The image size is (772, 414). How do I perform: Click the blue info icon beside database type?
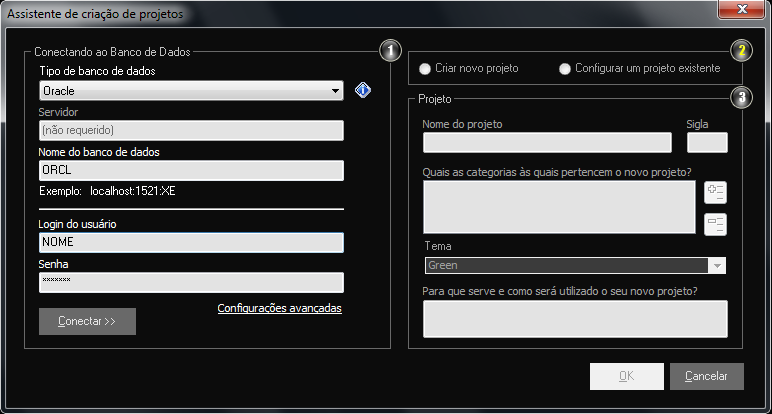[363, 91]
